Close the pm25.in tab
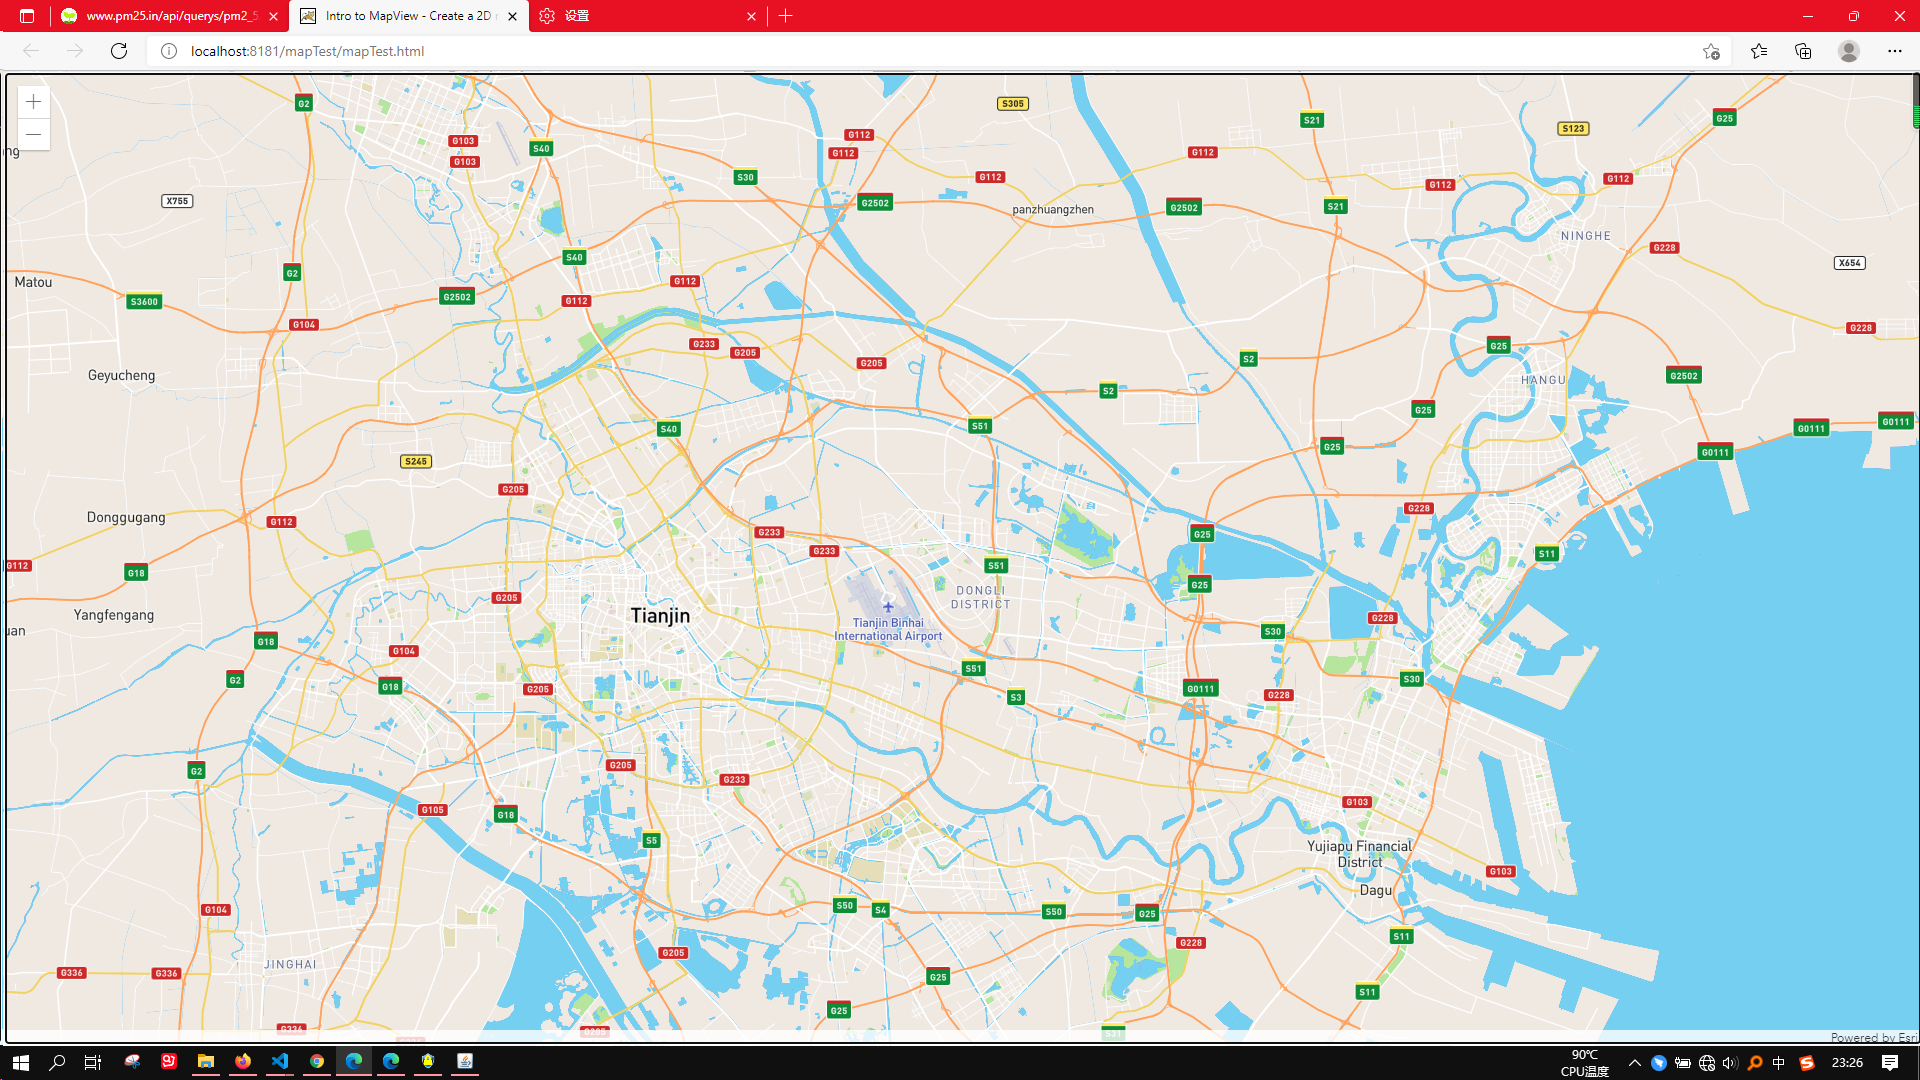Image resolution: width=1920 pixels, height=1080 pixels. 273,16
